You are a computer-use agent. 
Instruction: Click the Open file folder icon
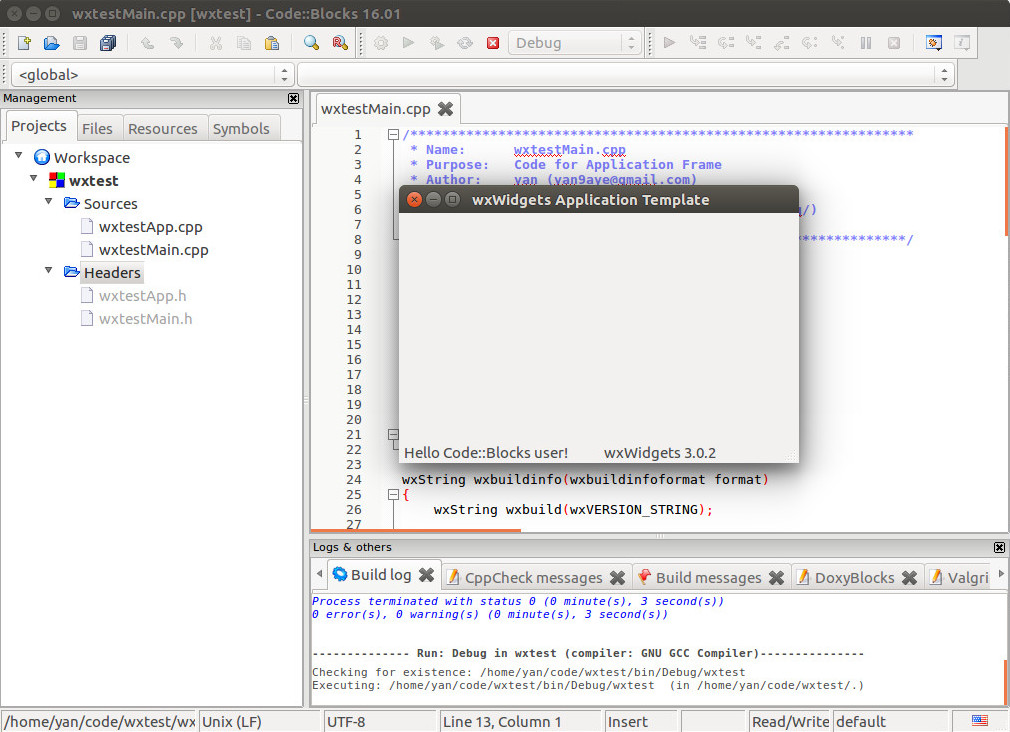pyautogui.click(x=52, y=43)
